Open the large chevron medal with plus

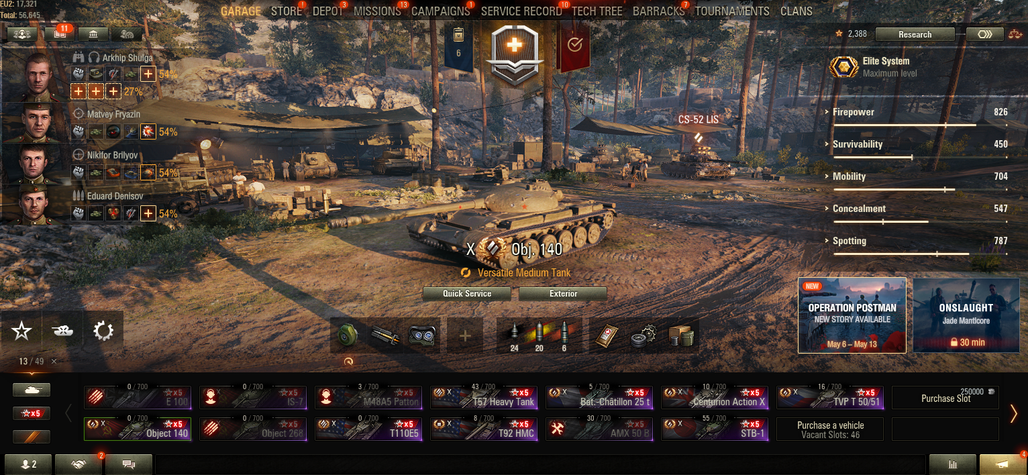coord(517,56)
